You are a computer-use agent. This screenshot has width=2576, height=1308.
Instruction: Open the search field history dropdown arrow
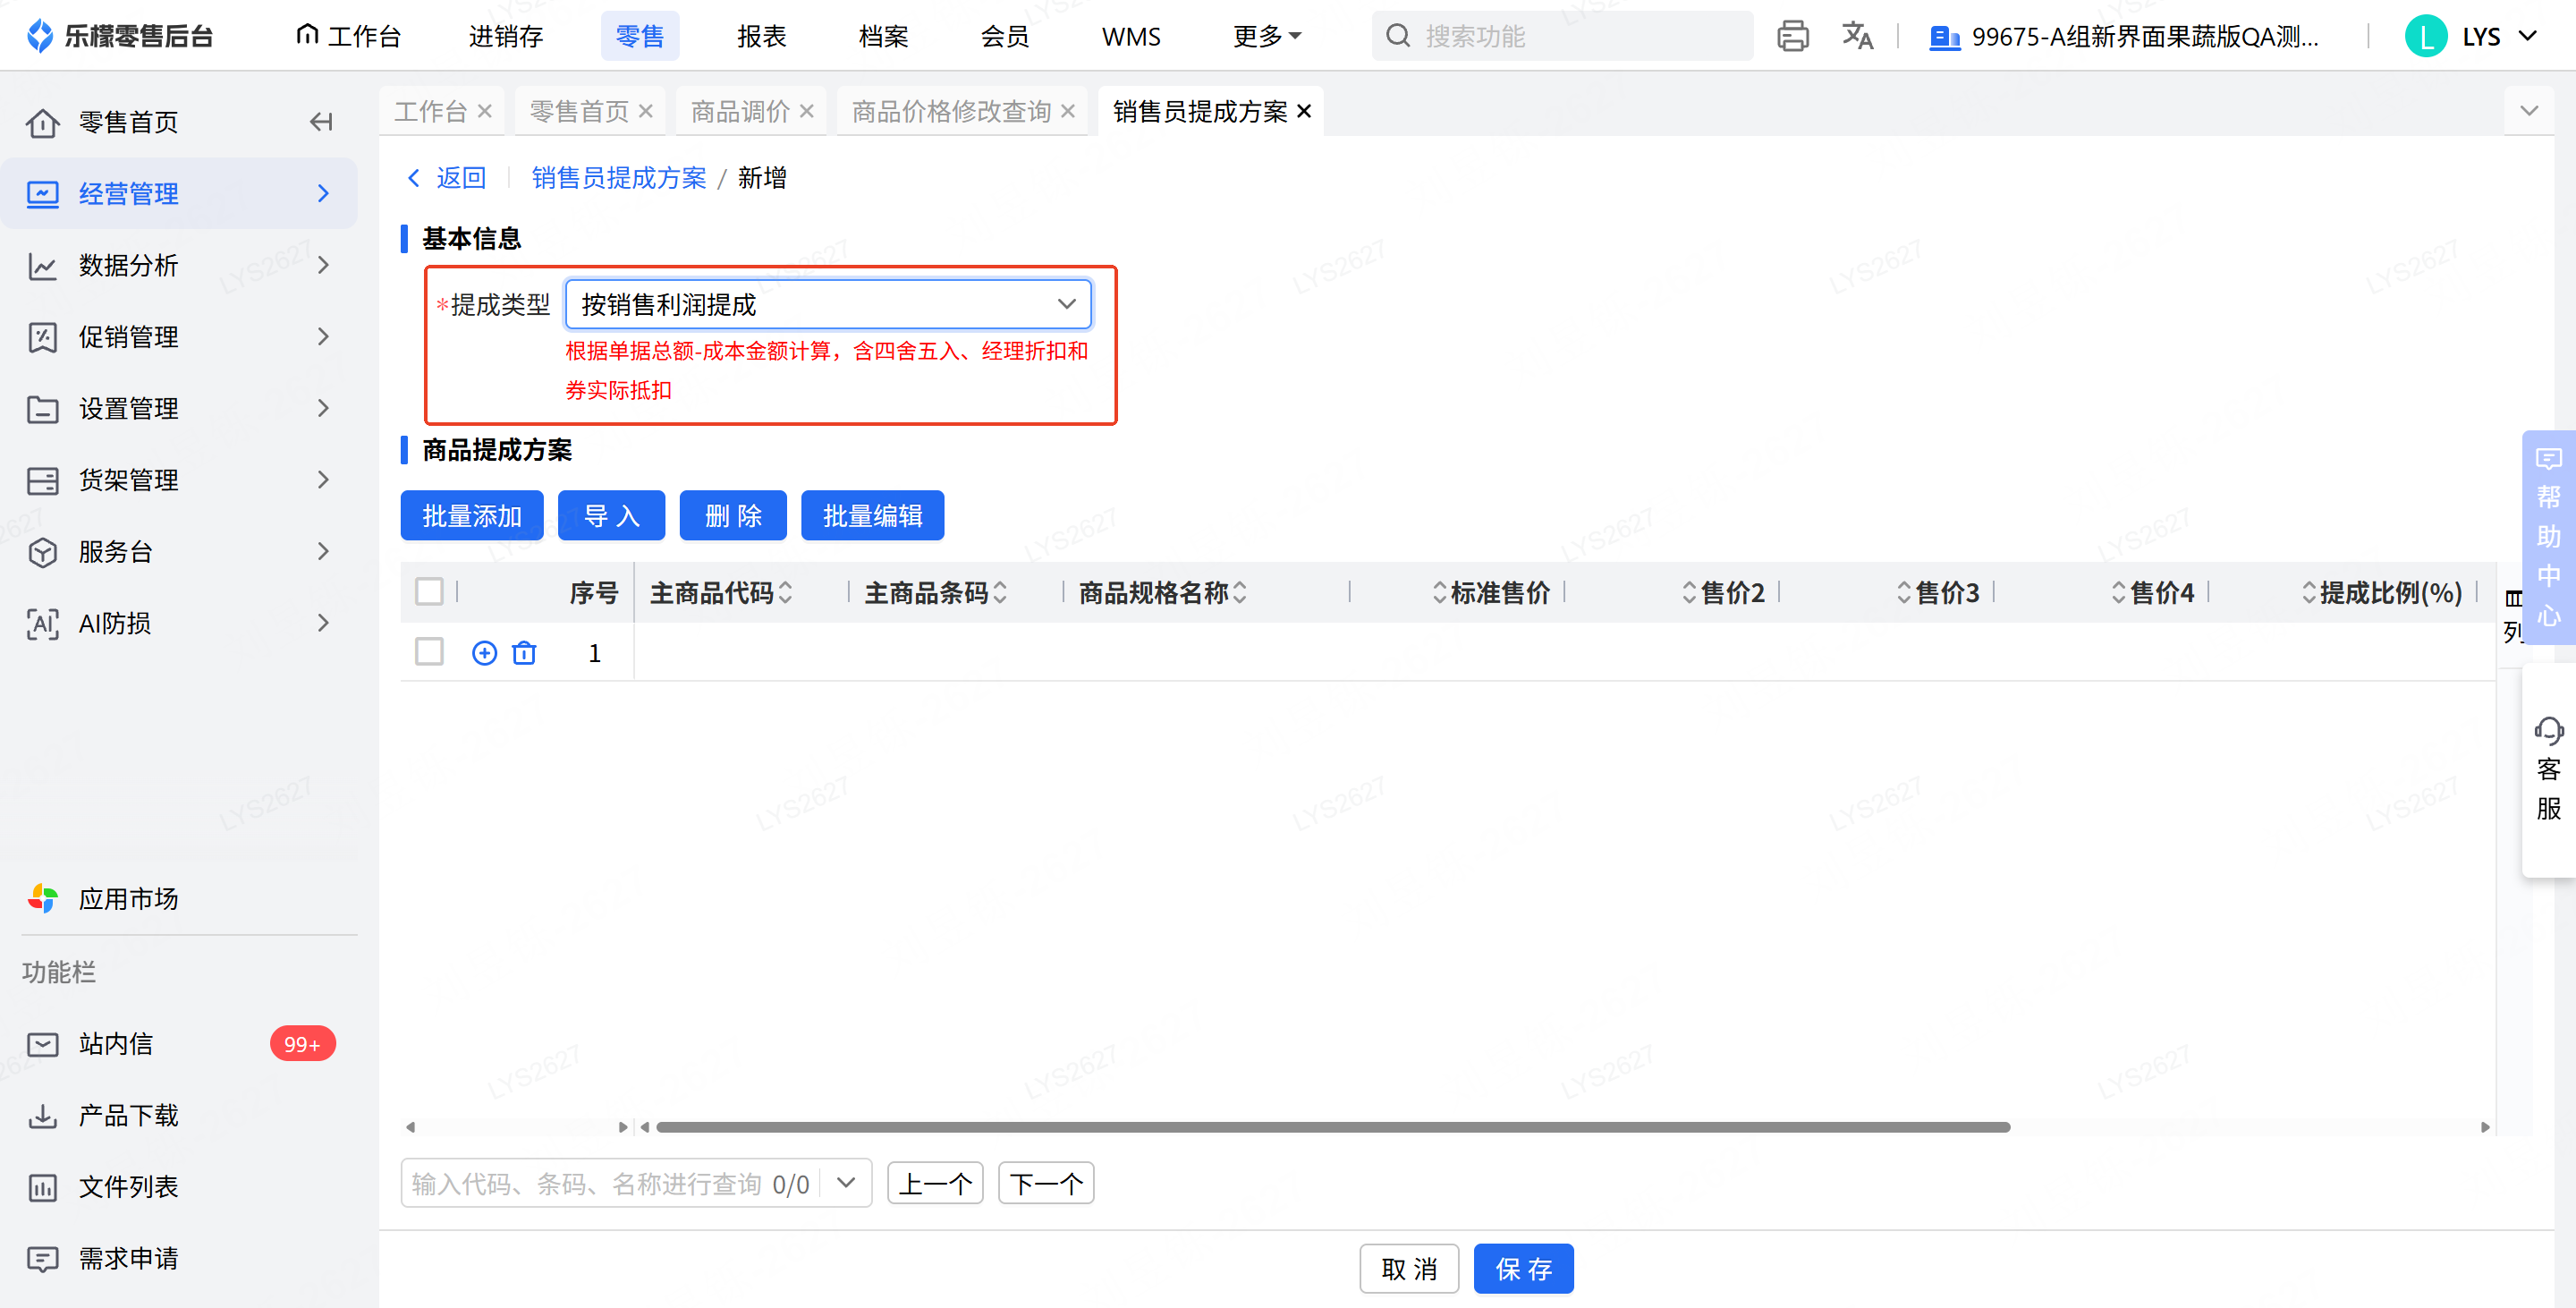pyautogui.click(x=846, y=1183)
